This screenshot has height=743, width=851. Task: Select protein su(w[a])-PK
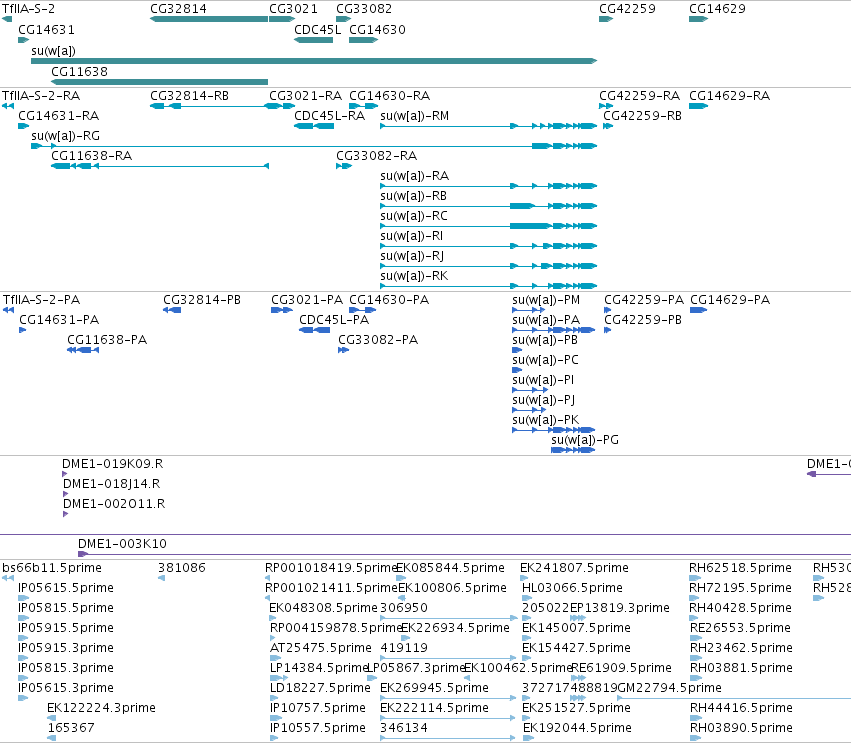tap(554, 430)
